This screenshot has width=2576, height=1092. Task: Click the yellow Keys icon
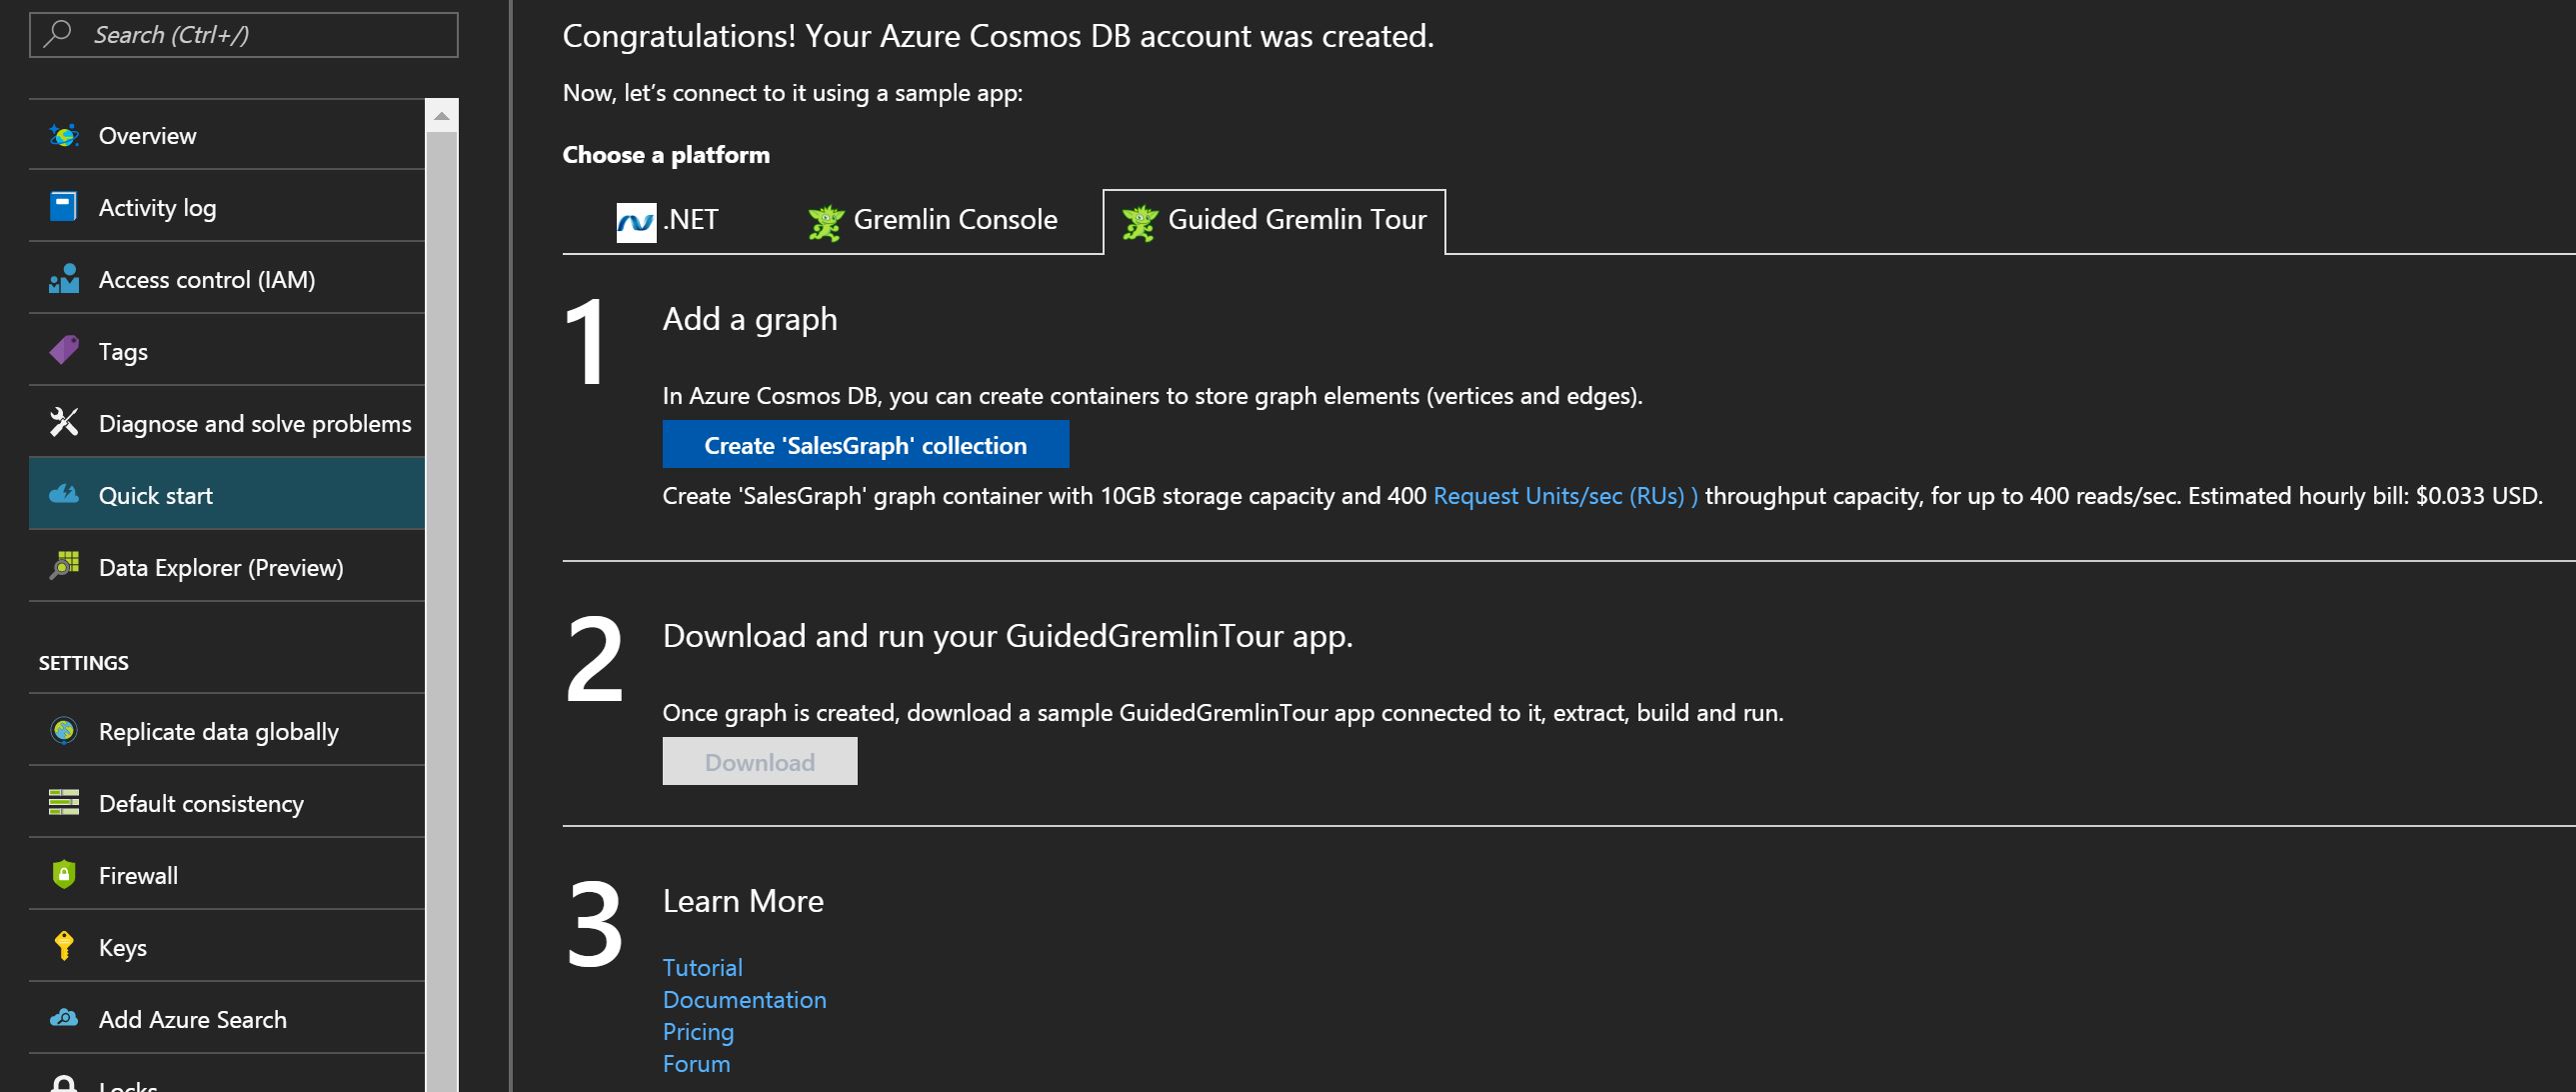click(64, 946)
